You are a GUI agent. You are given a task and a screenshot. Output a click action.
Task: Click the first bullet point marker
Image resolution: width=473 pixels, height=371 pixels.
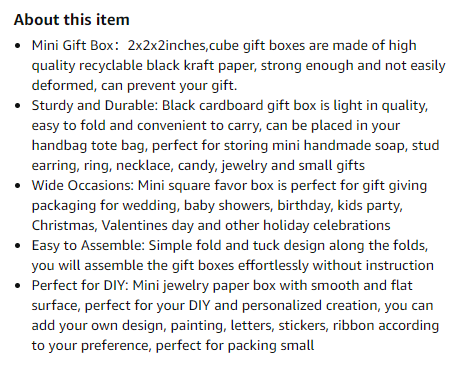18,46
